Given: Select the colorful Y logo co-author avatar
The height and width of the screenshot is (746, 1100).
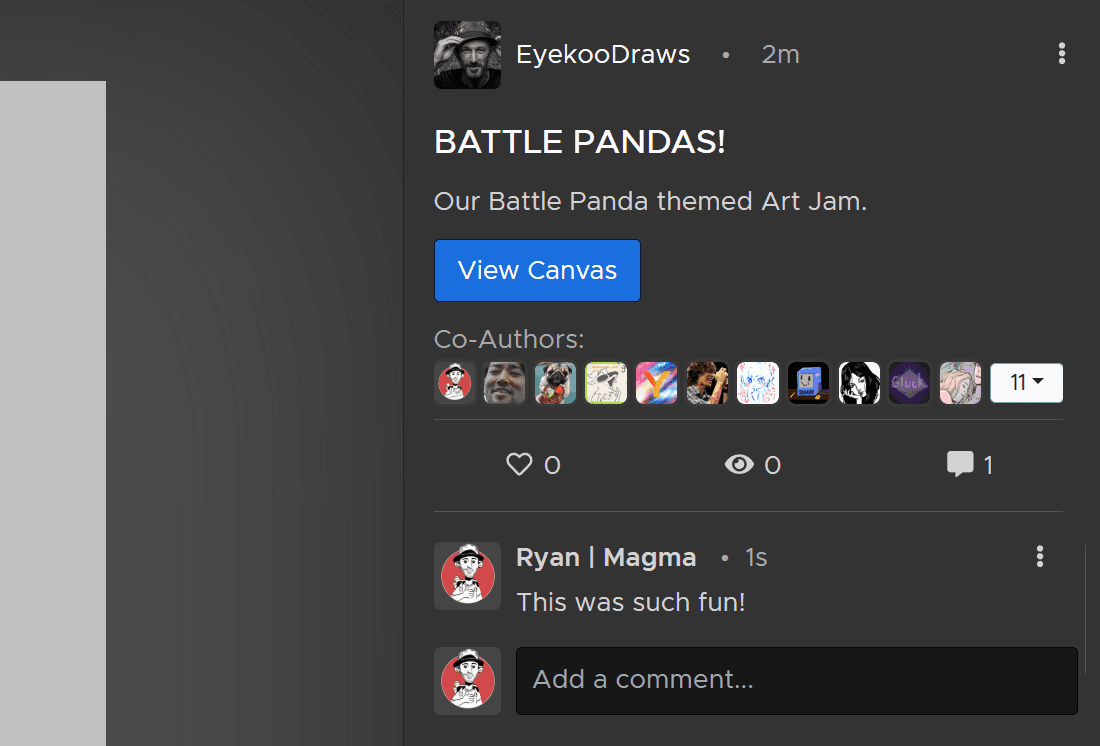Looking at the screenshot, I should coord(657,383).
